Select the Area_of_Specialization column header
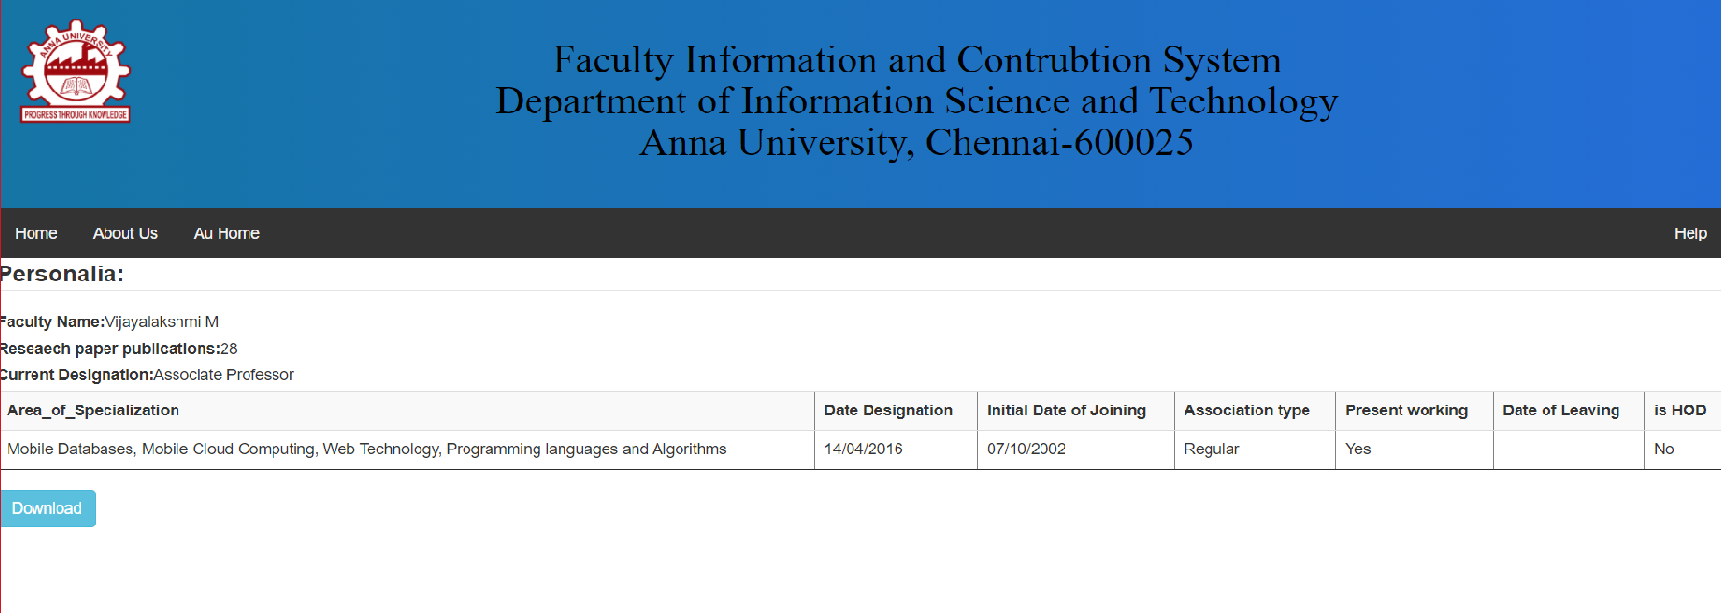This screenshot has height=613, width=1721. [x=94, y=410]
